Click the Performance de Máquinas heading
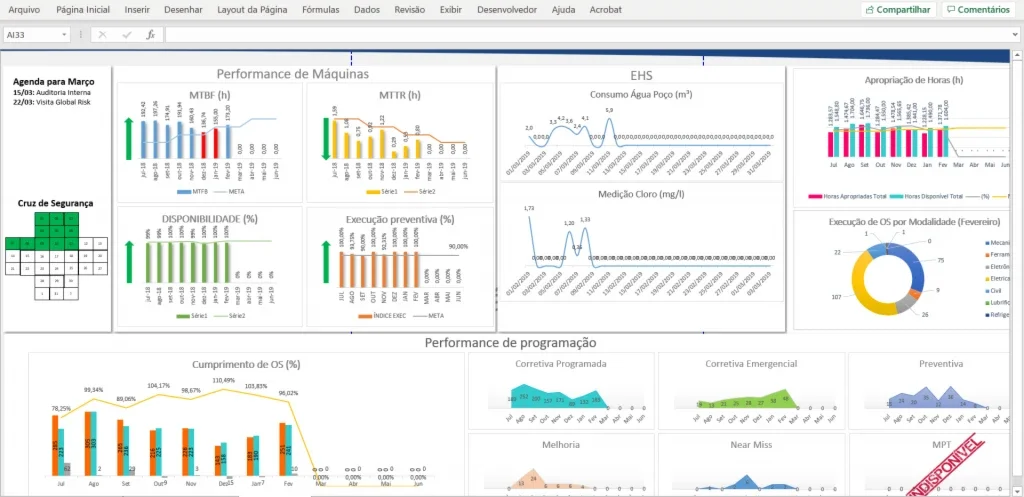Screen dimensions: 1024x497 pyautogui.click(x=293, y=74)
